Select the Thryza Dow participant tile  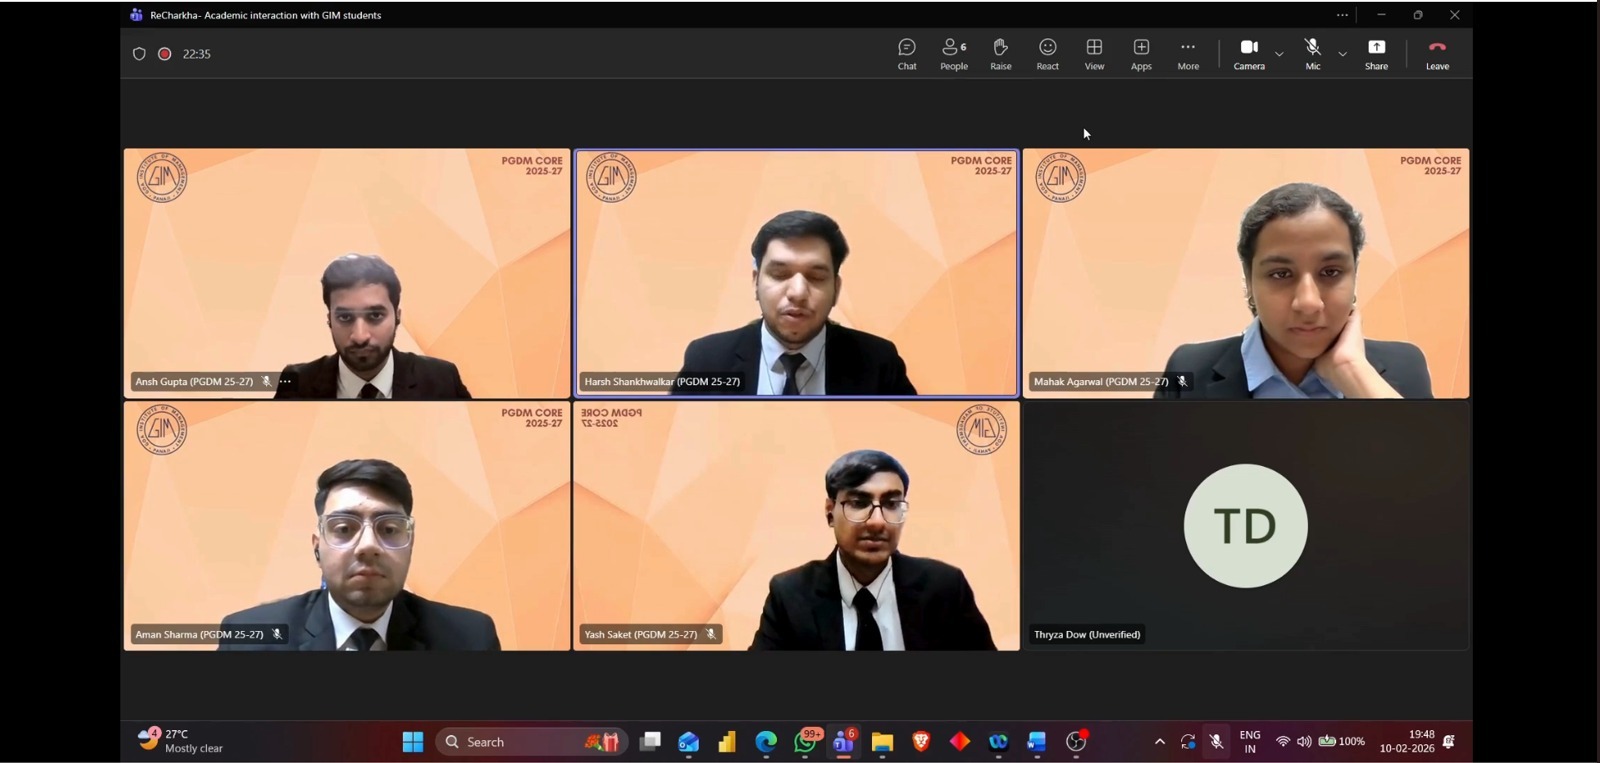pos(1245,526)
